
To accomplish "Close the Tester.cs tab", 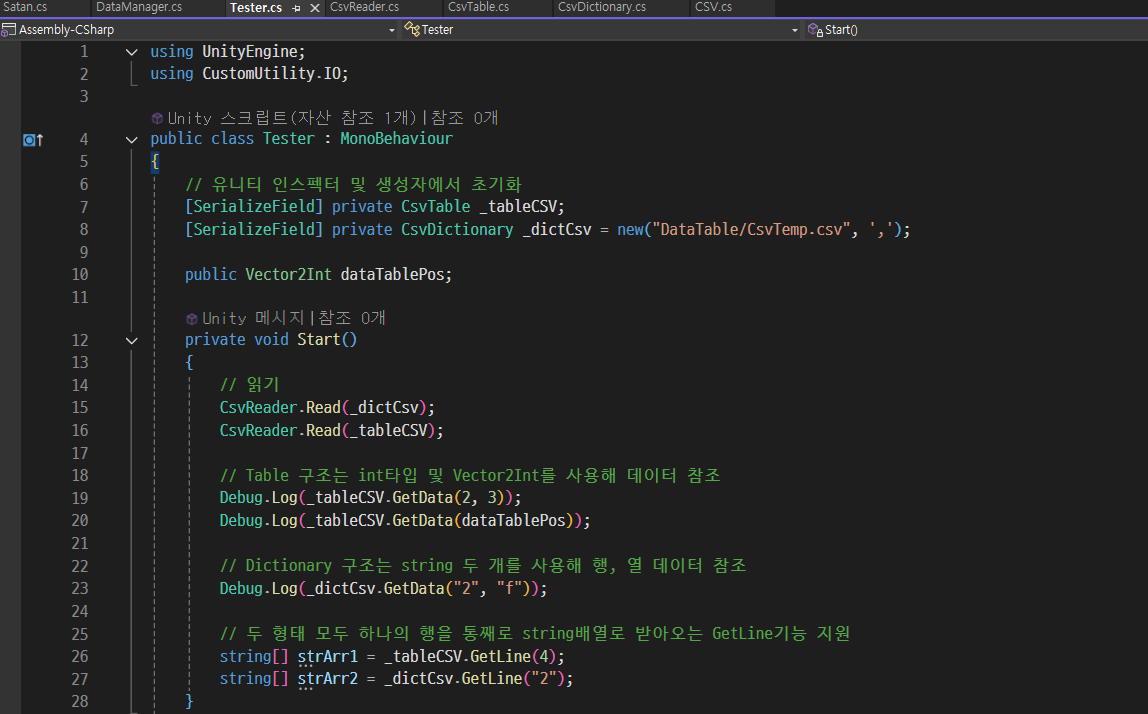I will pyautogui.click(x=315, y=8).
